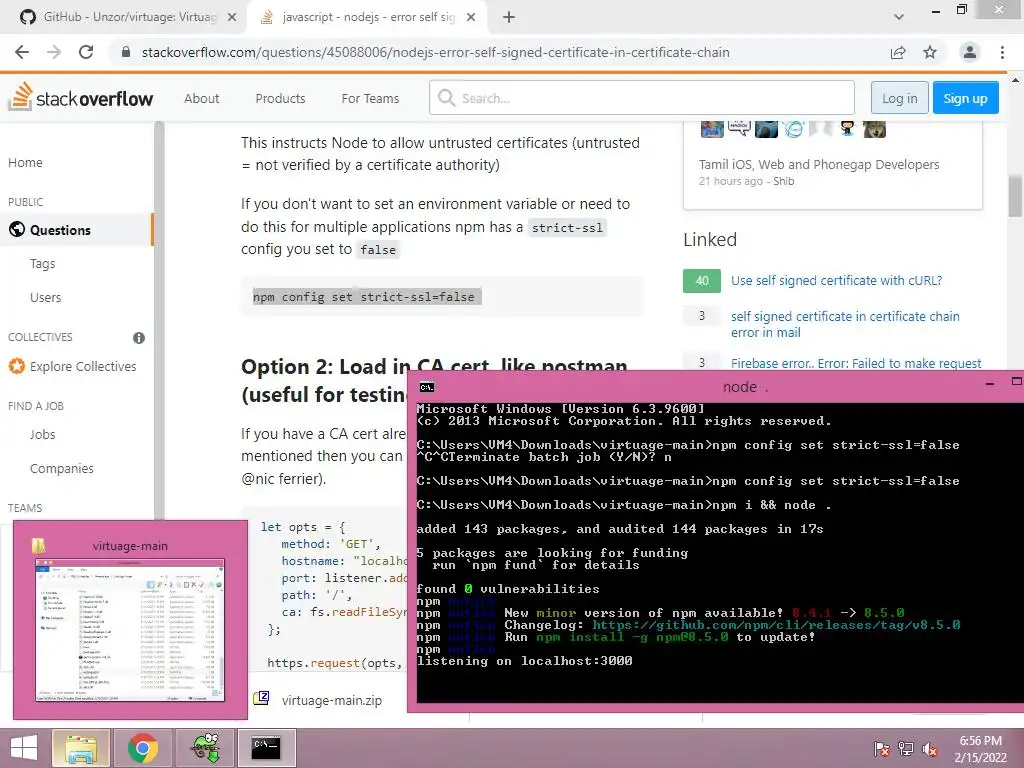Click the 'npm config set strict-ssl=false' code block
1024x768 pixels.
click(x=442, y=297)
